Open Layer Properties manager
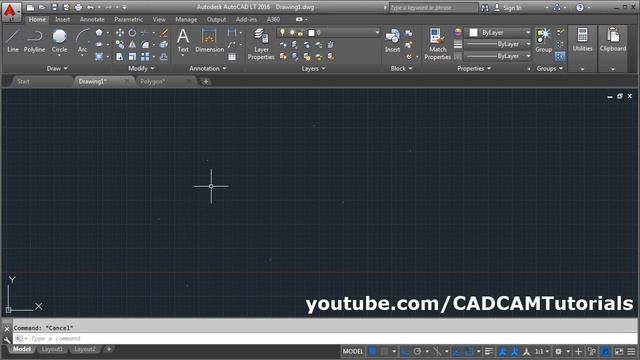Viewport: 640px width, 360px height. 261,44
